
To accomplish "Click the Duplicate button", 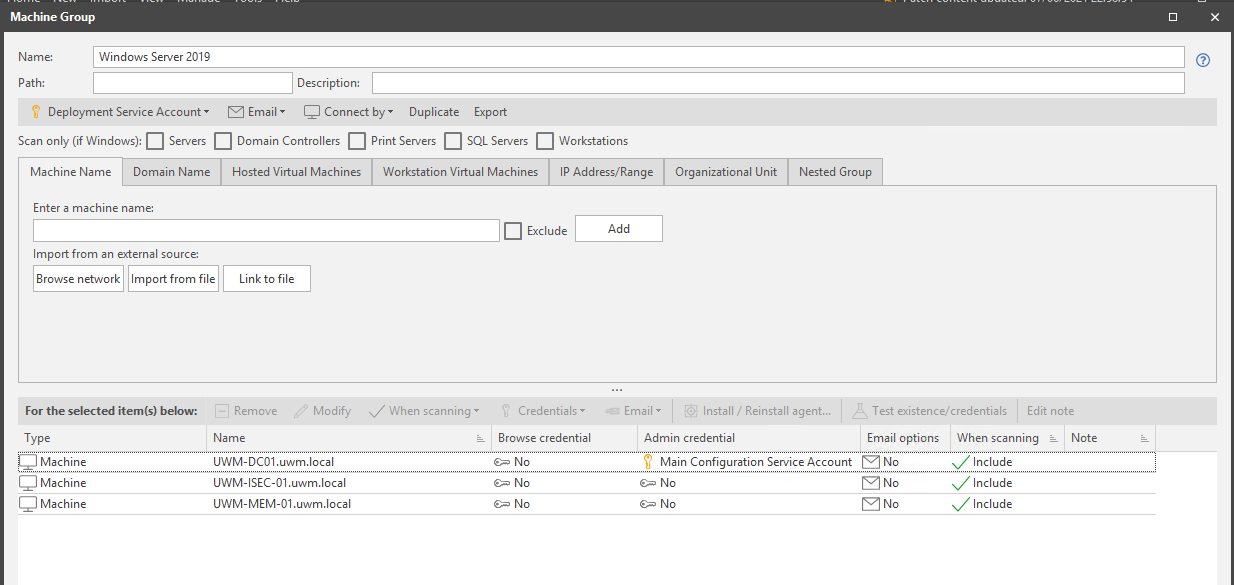I will pos(433,111).
